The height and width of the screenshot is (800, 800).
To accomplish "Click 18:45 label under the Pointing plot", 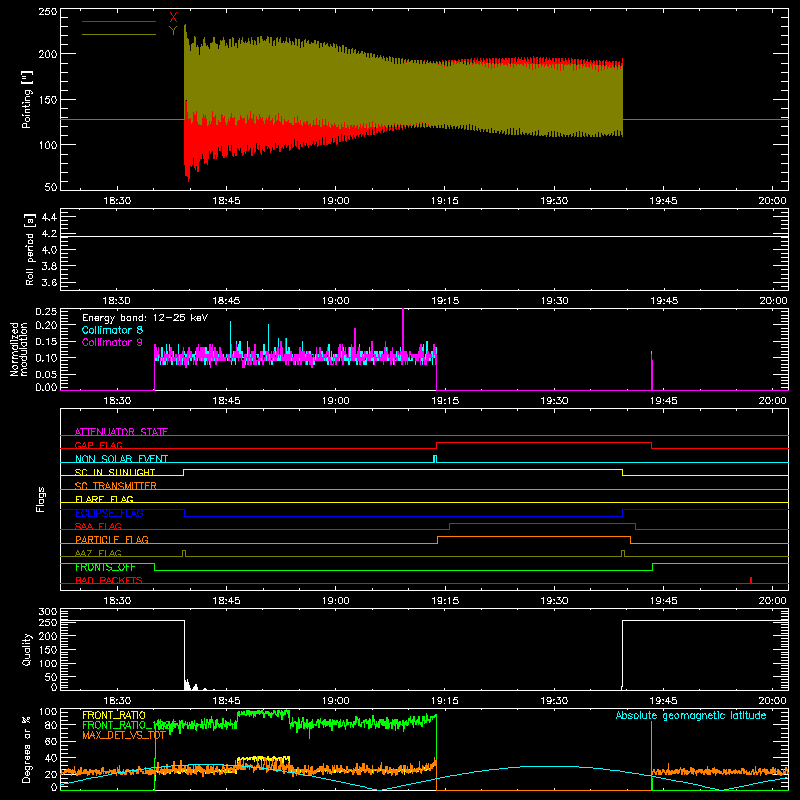I will (226, 201).
